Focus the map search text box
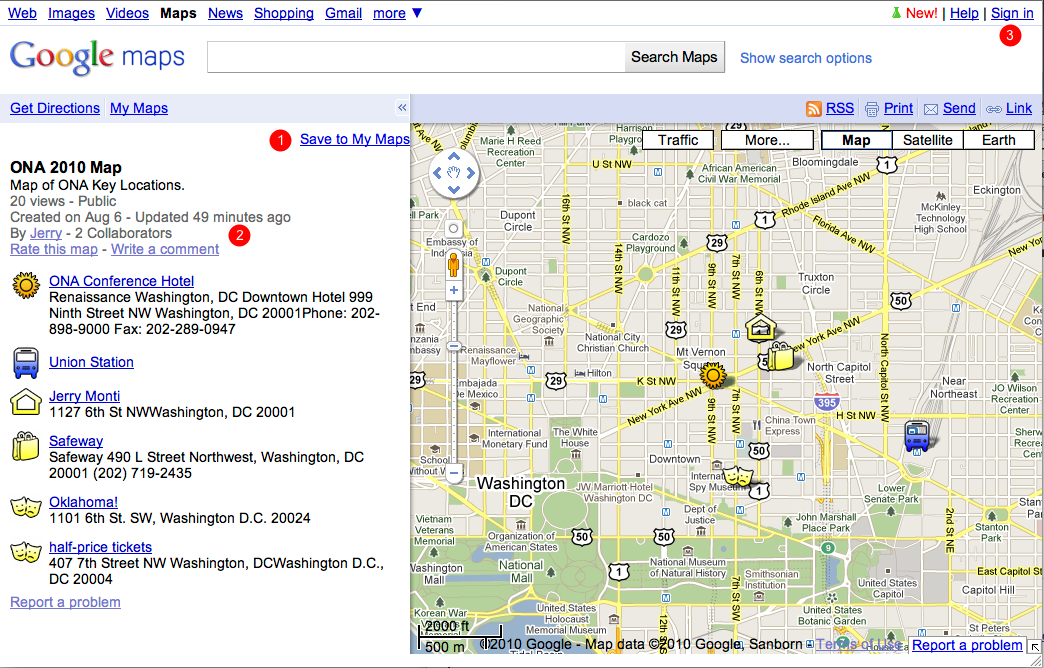1044x668 pixels. (x=416, y=57)
